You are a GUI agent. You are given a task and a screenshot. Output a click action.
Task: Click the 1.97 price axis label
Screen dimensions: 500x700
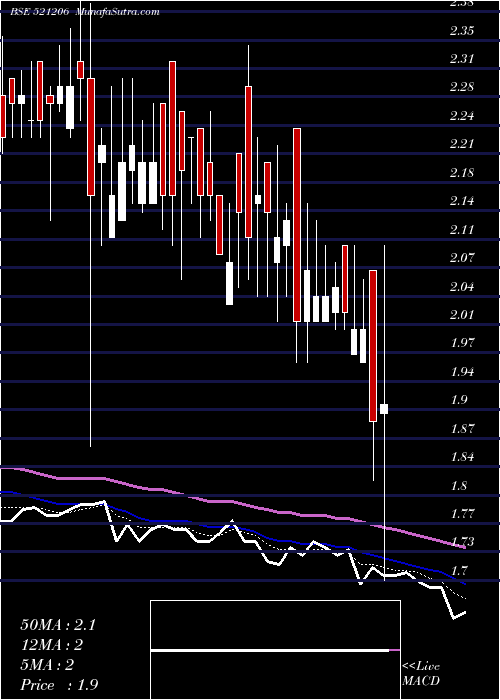tap(462, 342)
